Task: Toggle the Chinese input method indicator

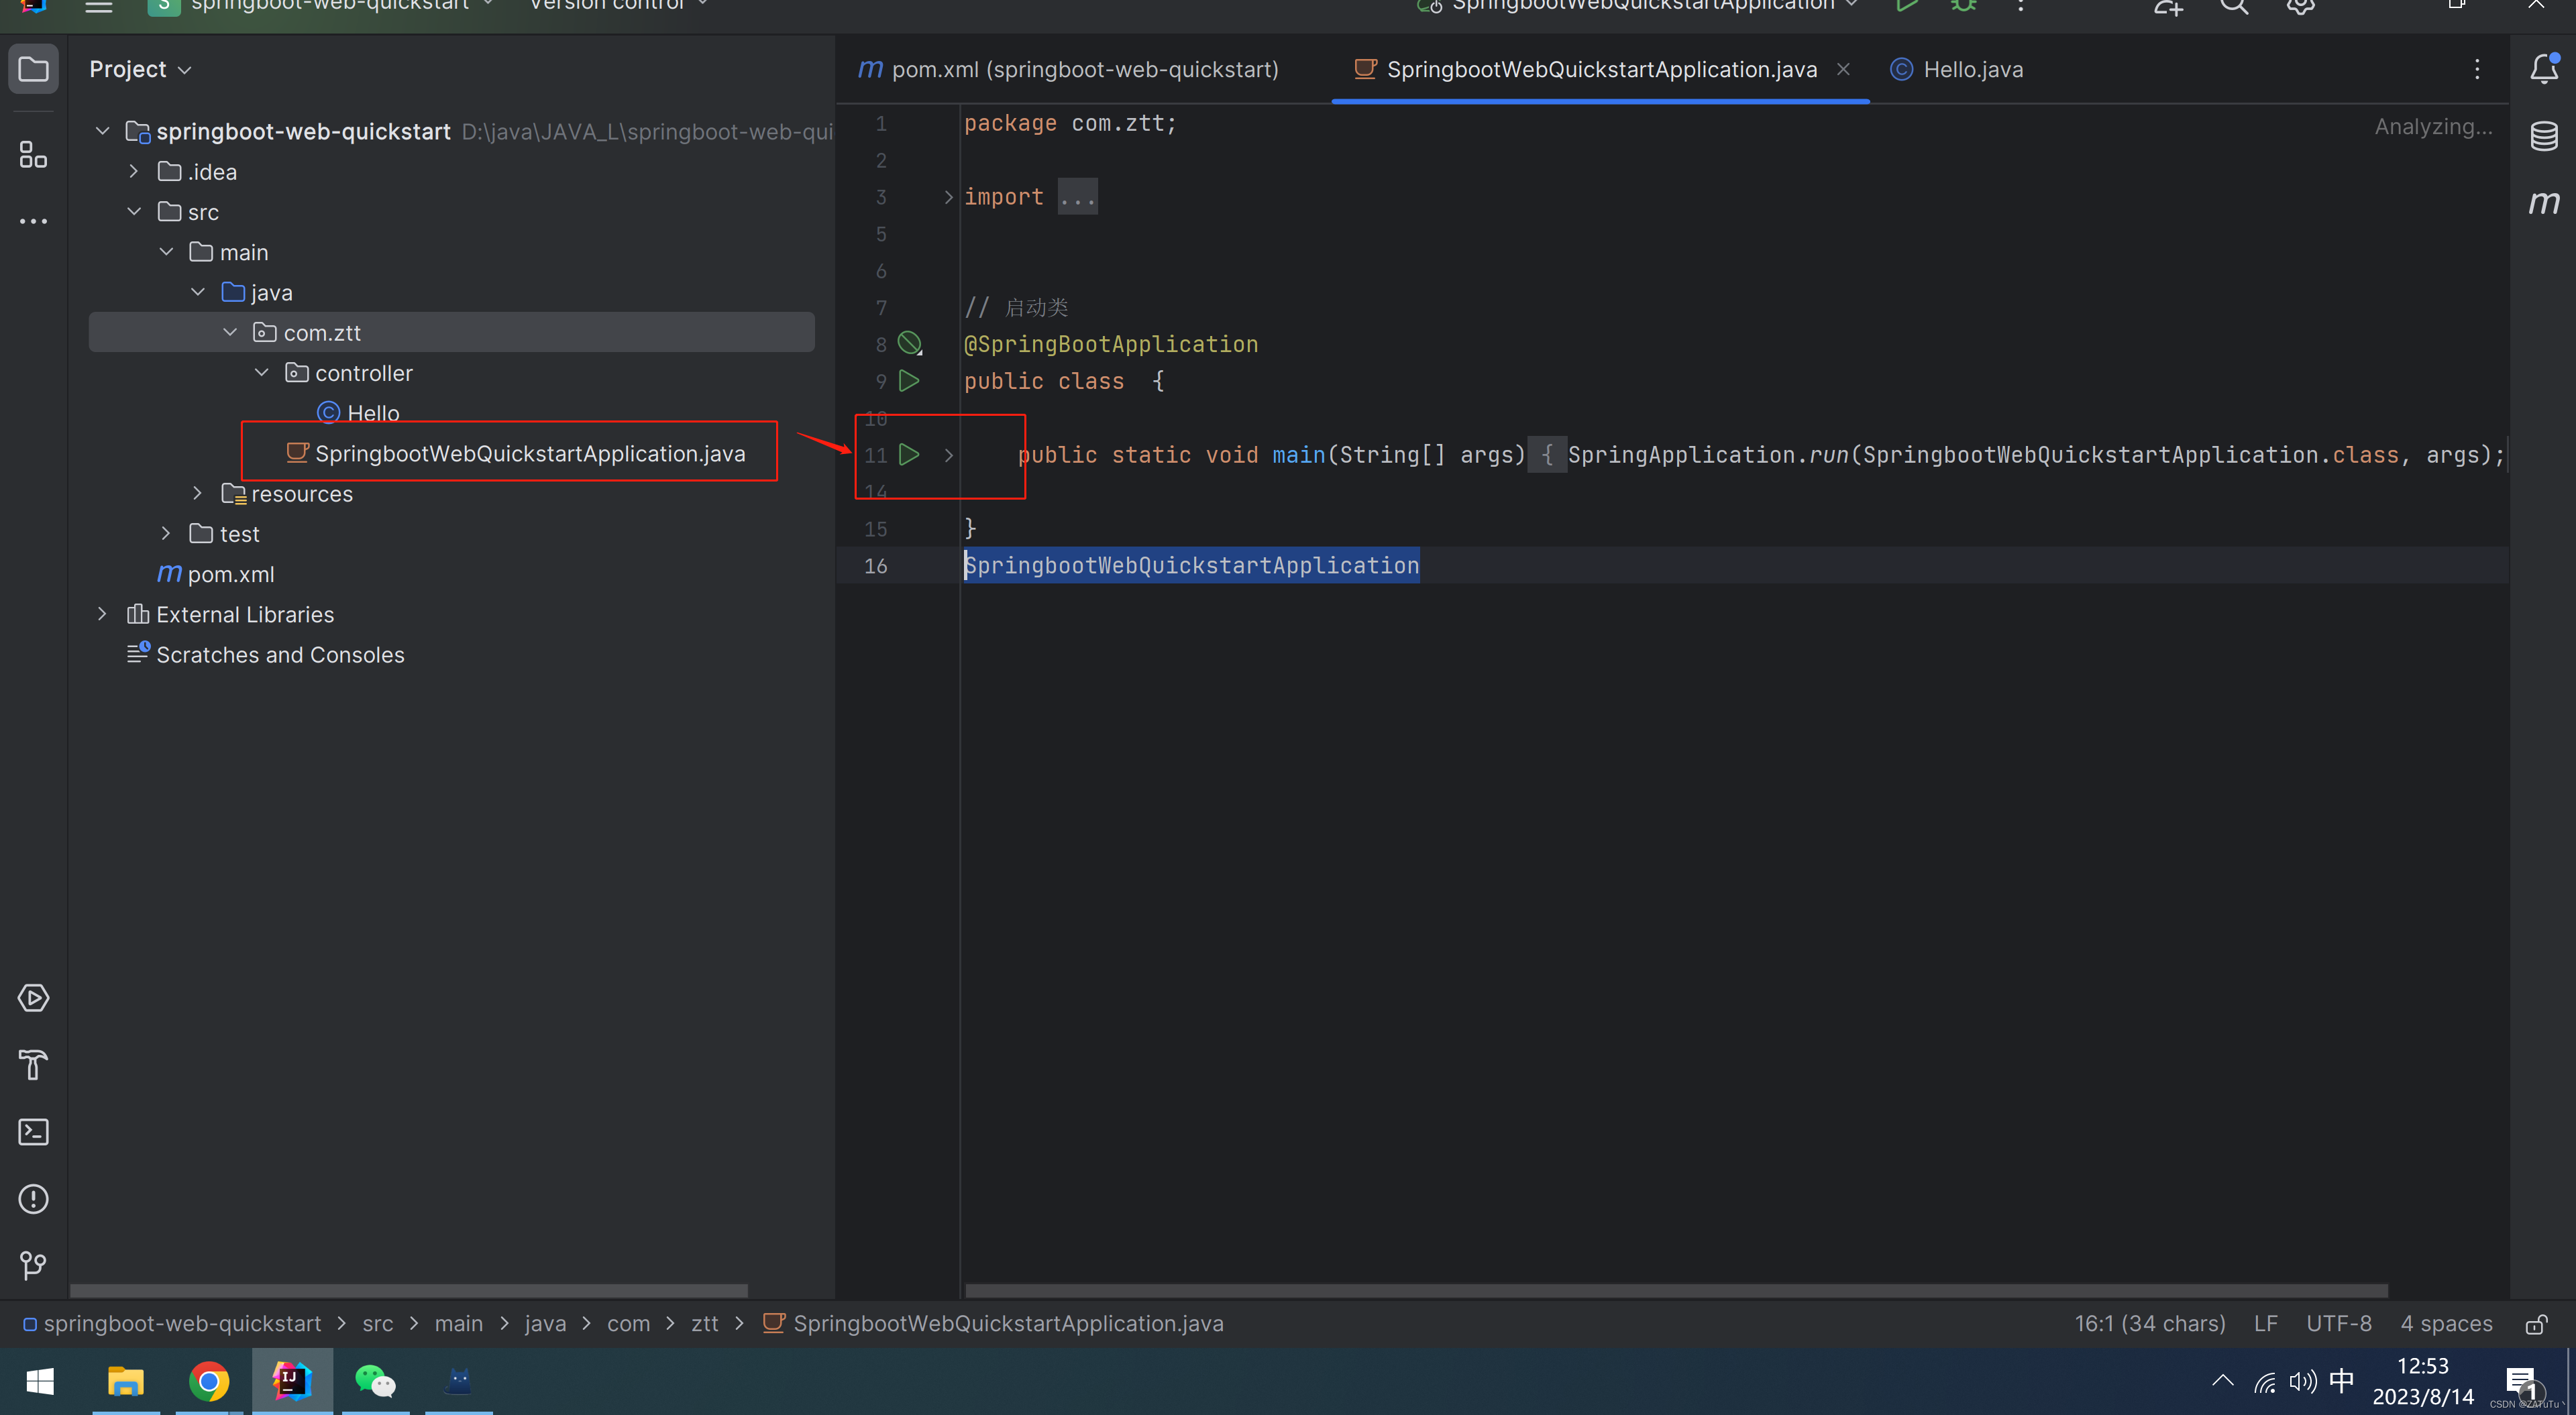Action: (2341, 1381)
